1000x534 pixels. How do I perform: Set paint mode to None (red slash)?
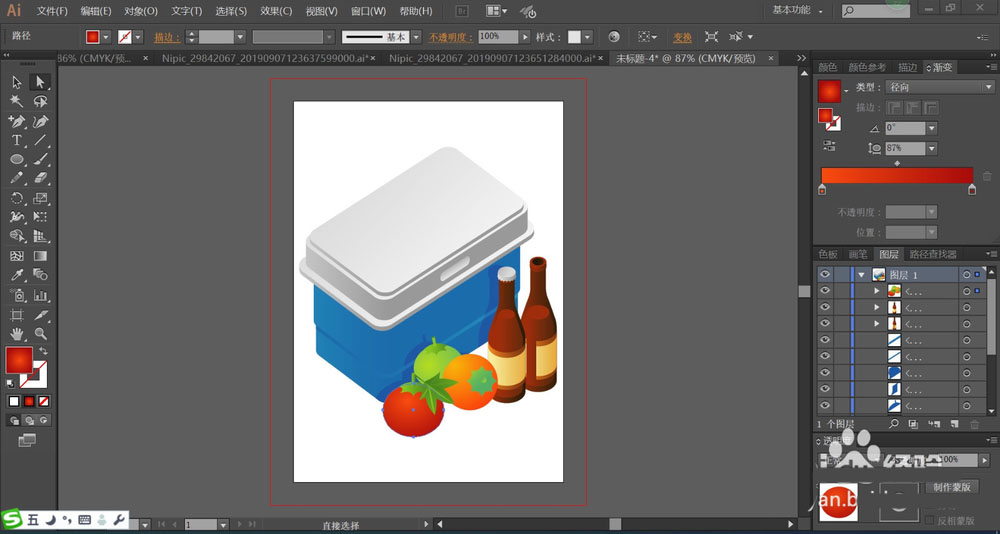coord(44,401)
